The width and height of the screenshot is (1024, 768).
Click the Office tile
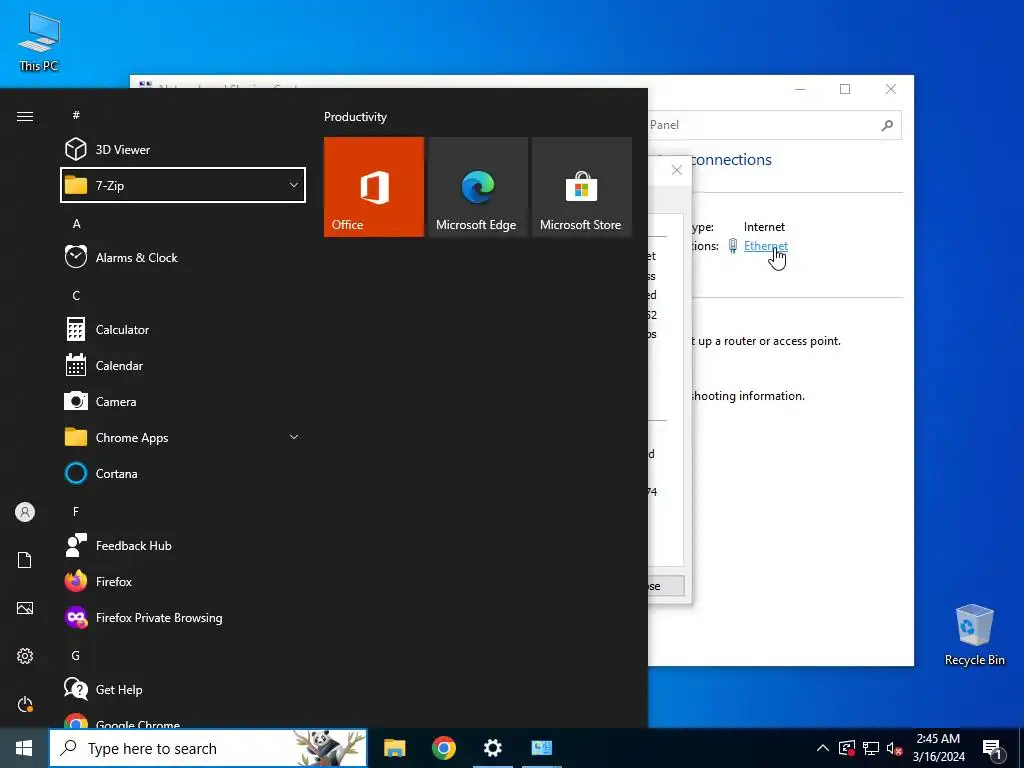tap(374, 187)
